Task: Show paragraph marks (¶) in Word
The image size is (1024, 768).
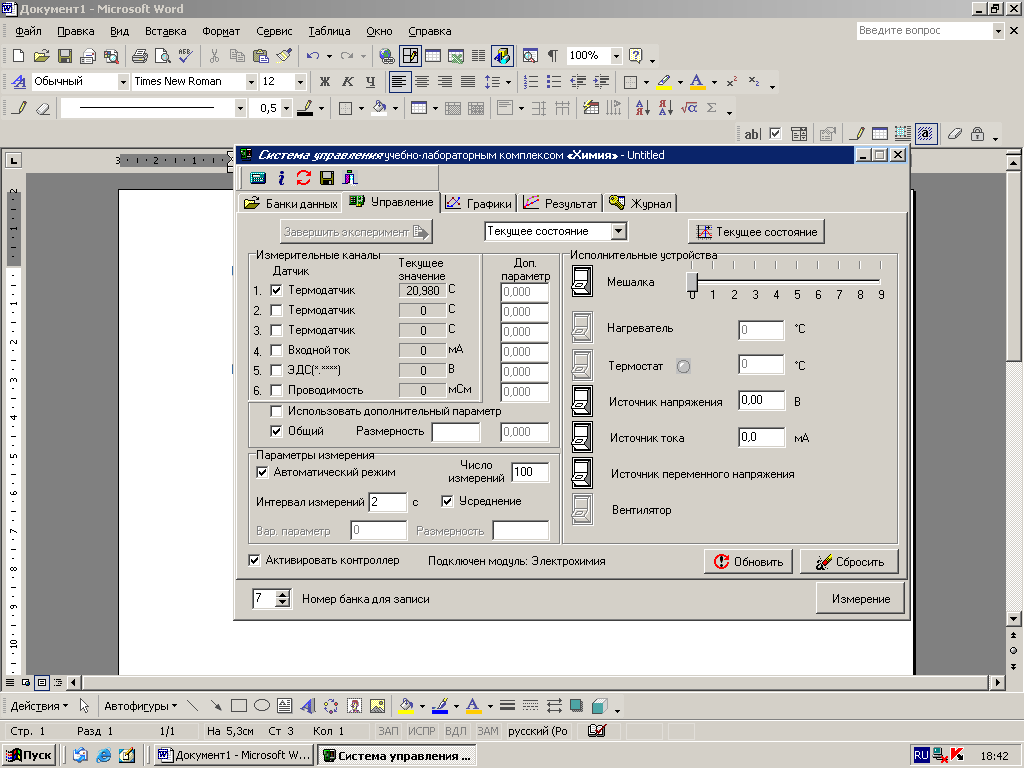Action: (552, 56)
